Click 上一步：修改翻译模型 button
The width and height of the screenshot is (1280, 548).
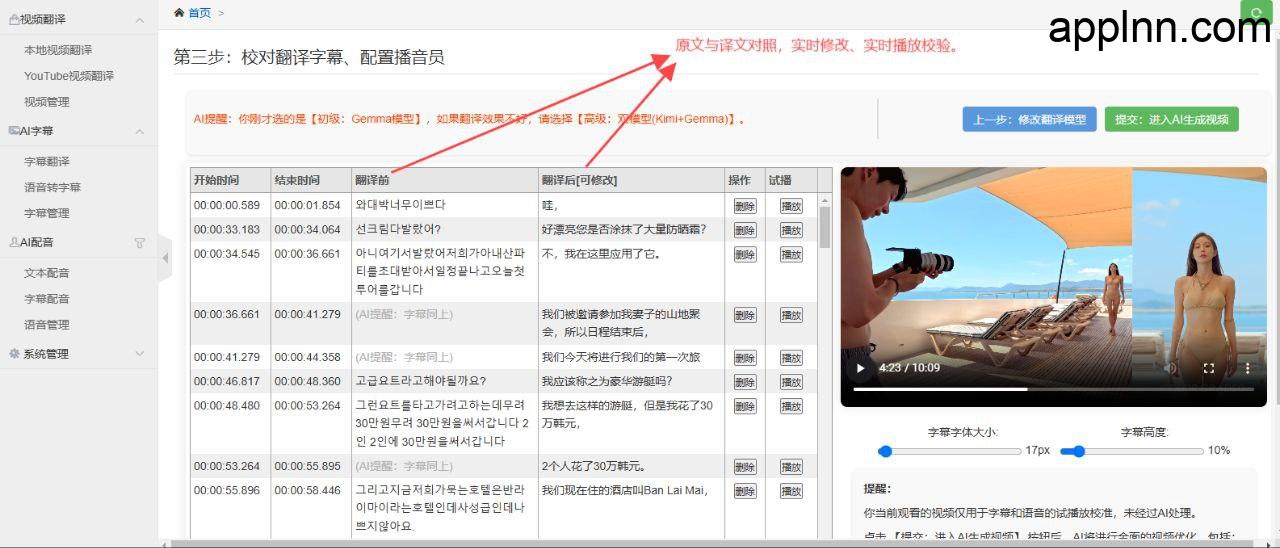[1029, 119]
